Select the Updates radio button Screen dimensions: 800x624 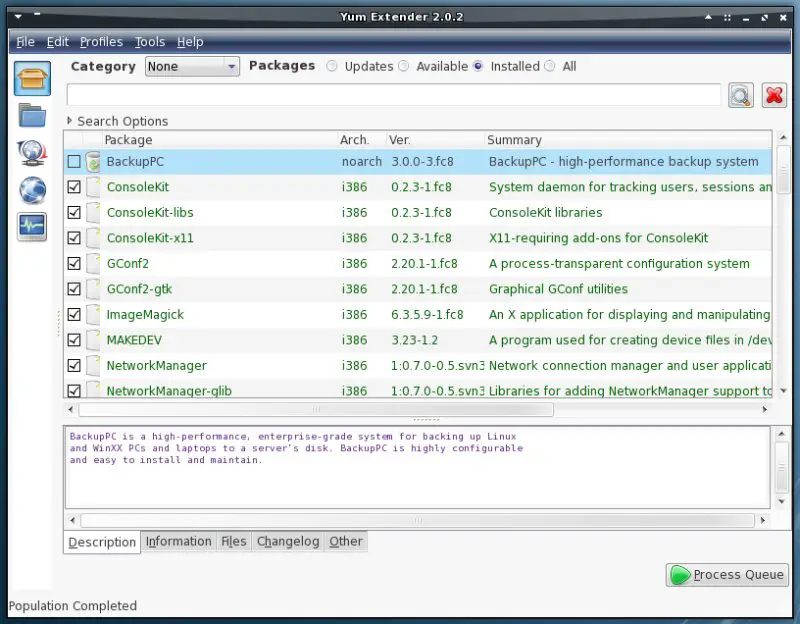coord(332,66)
